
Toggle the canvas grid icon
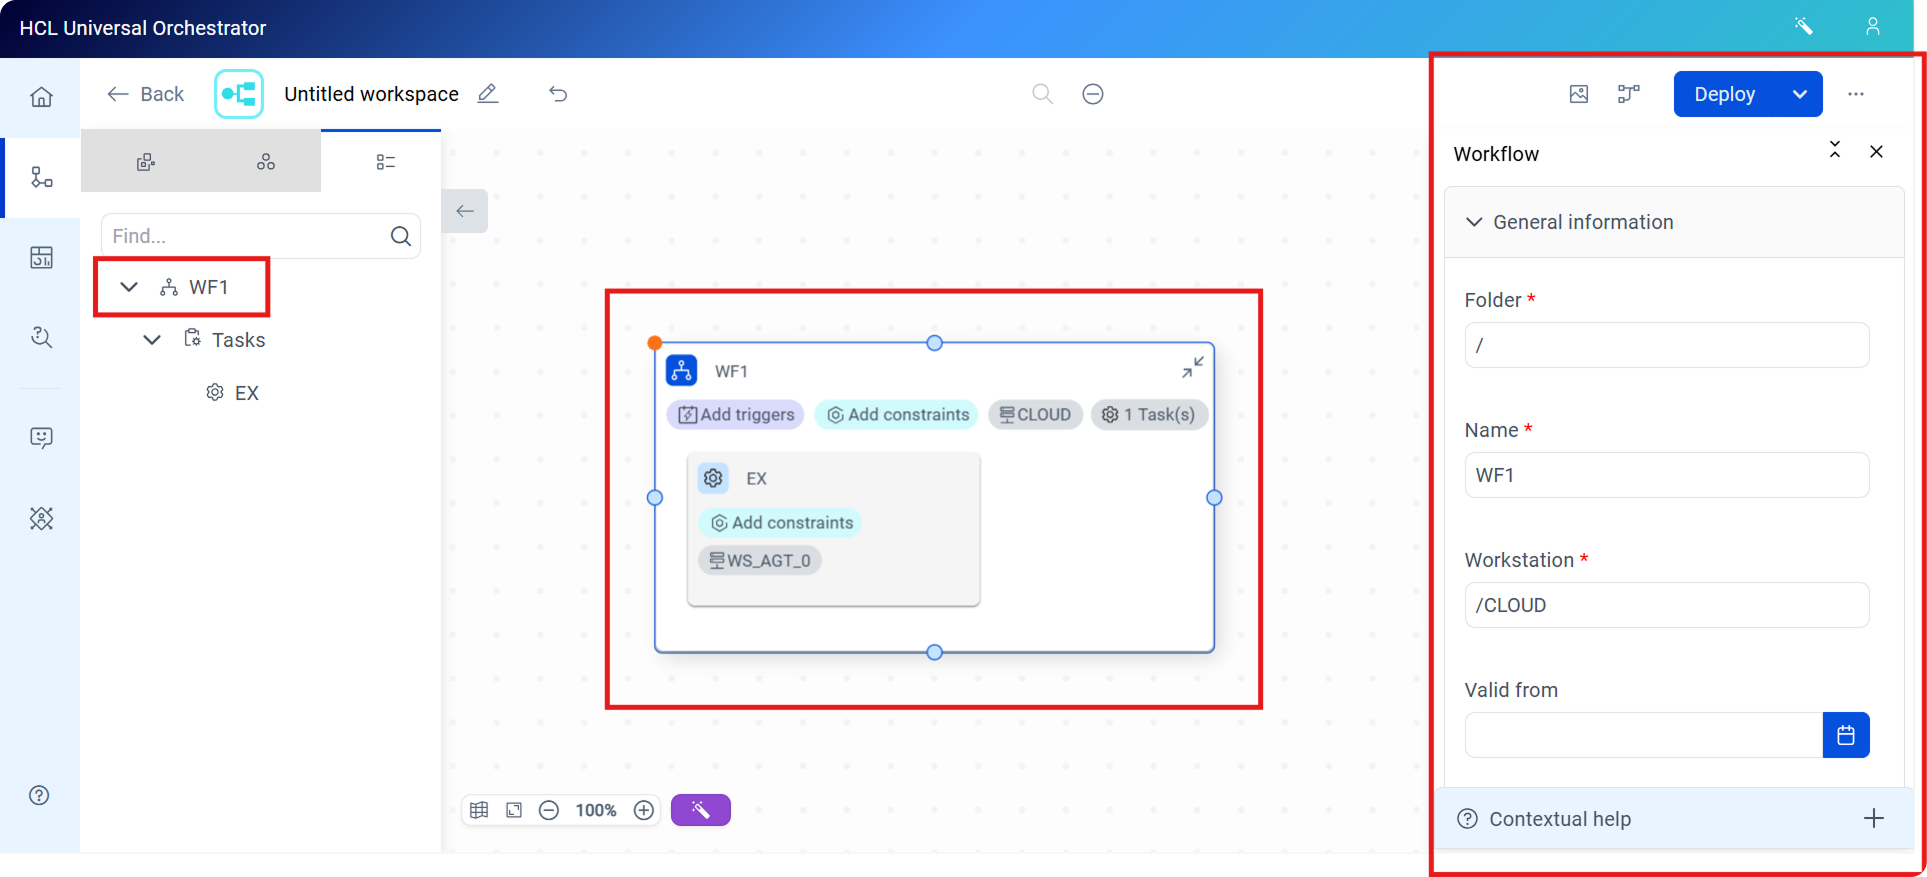[x=479, y=810]
